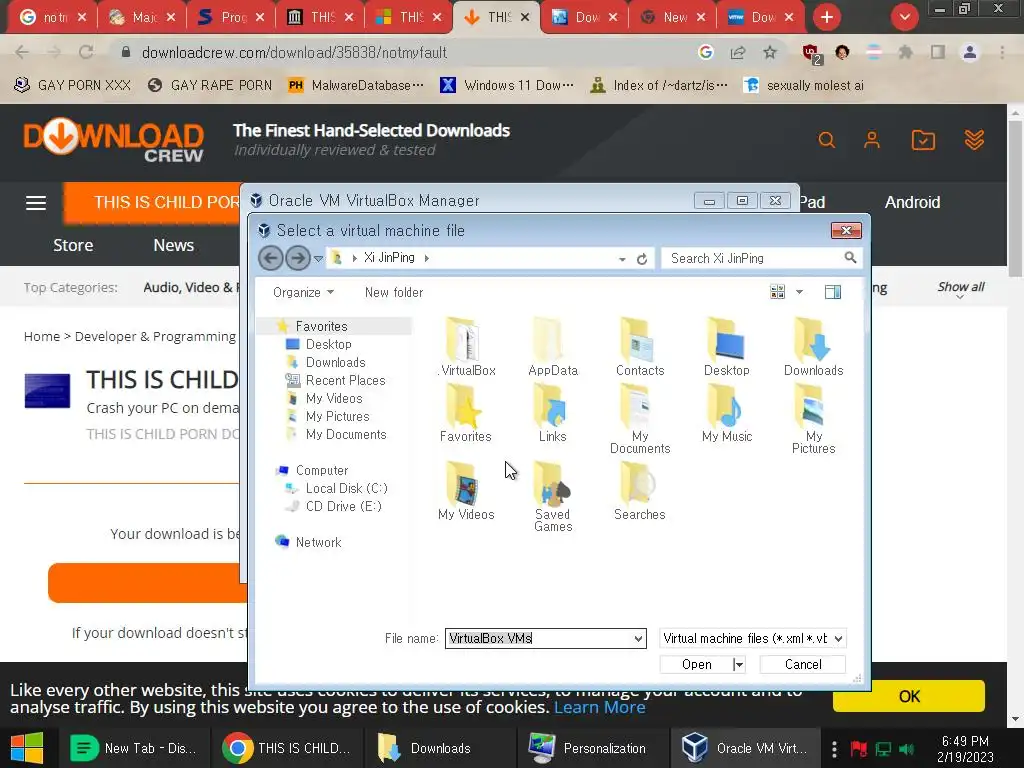Cancel the file selection dialog

(x=803, y=664)
